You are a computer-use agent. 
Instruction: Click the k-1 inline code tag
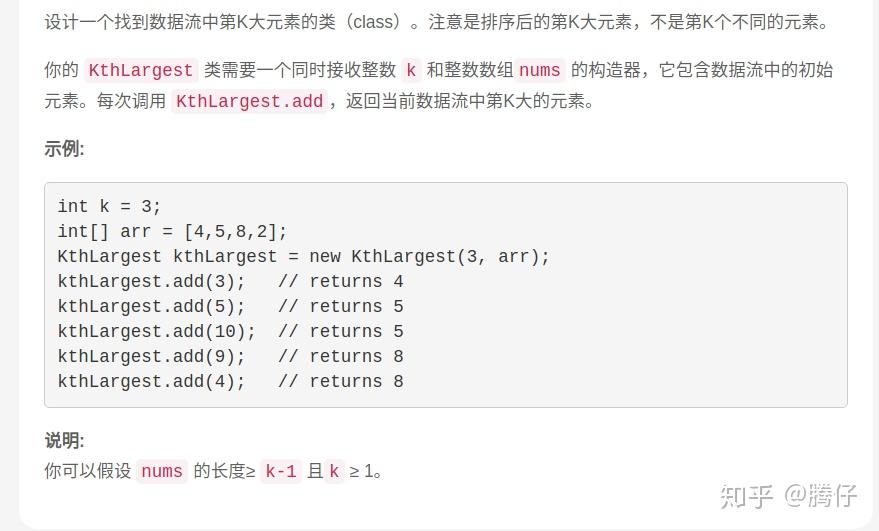(280, 471)
